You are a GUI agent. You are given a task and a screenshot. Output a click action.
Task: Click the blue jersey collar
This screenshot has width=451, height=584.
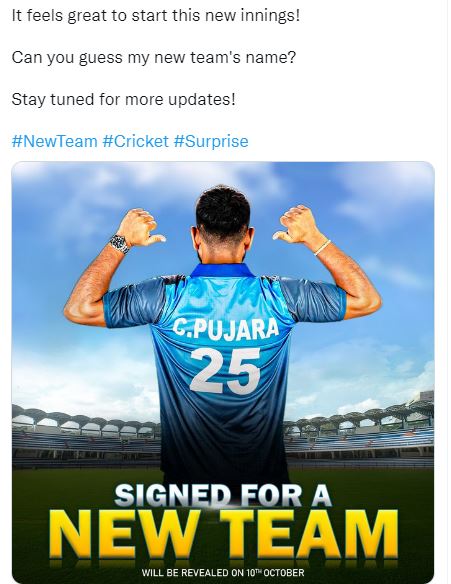tap(222, 270)
